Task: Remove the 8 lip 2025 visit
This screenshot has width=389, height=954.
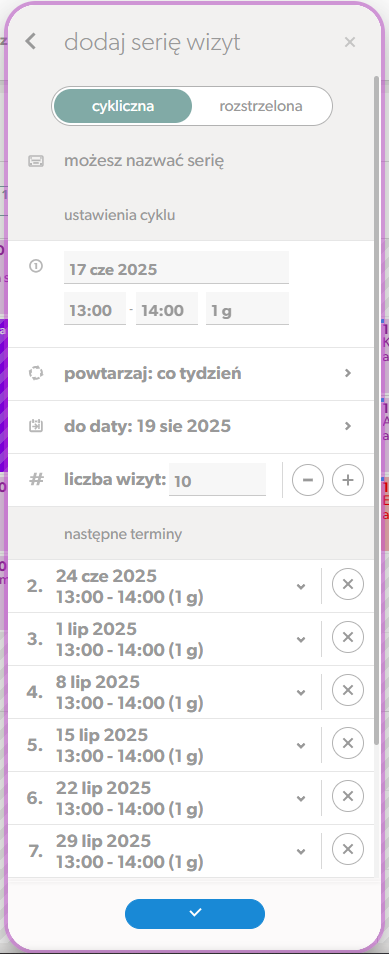Action: pyautogui.click(x=348, y=691)
